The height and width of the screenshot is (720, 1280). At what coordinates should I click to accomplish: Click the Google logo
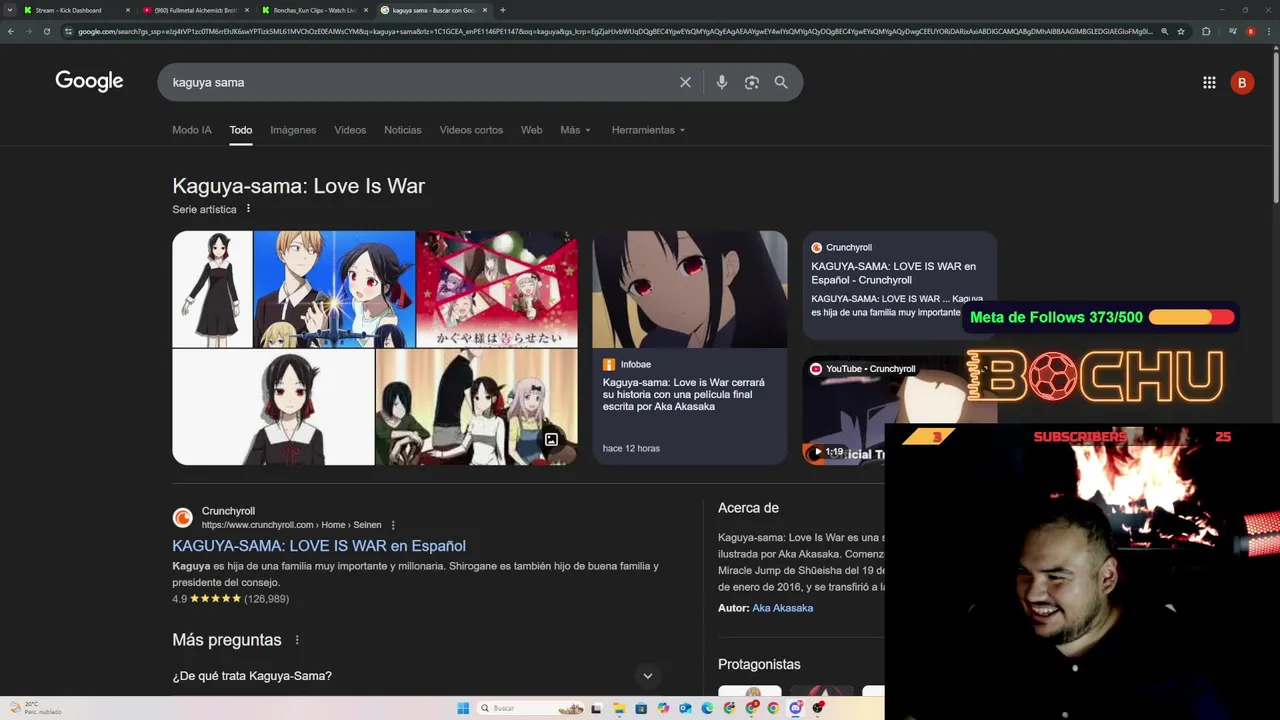[89, 82]
